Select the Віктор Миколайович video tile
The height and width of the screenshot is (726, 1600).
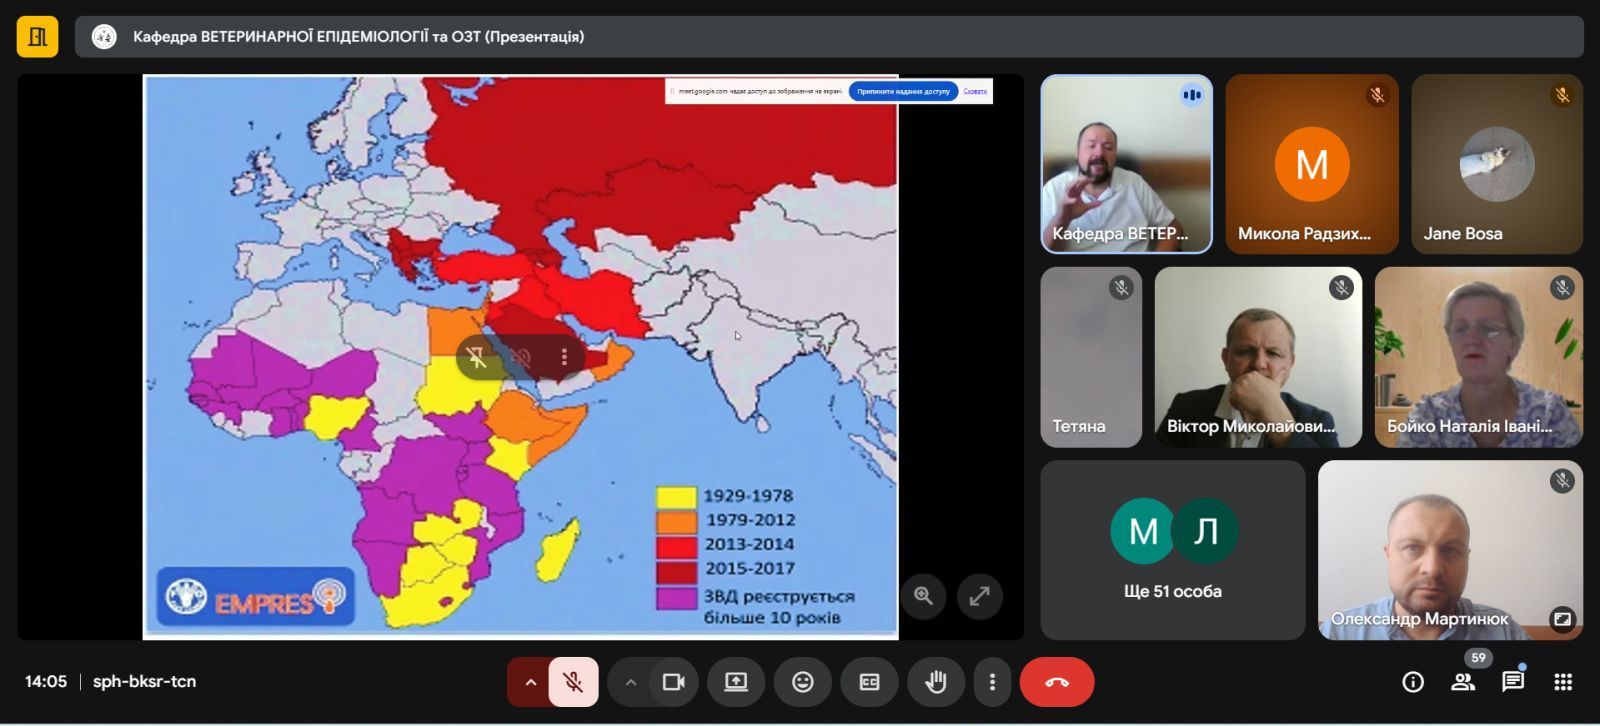click(x=1258, y=357)
